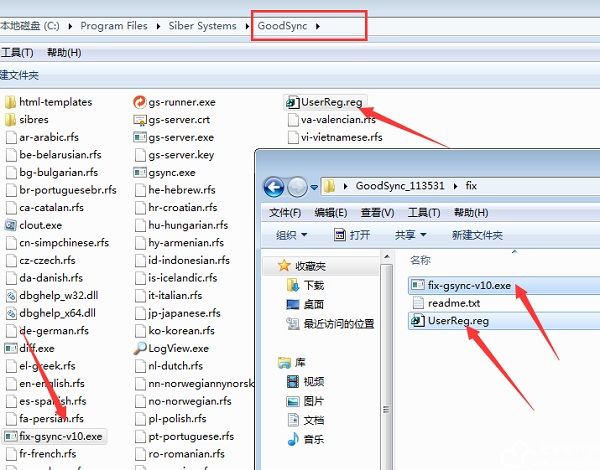Select the gs-server.exe icon
The image size is (600, 470).
(140, 137)
